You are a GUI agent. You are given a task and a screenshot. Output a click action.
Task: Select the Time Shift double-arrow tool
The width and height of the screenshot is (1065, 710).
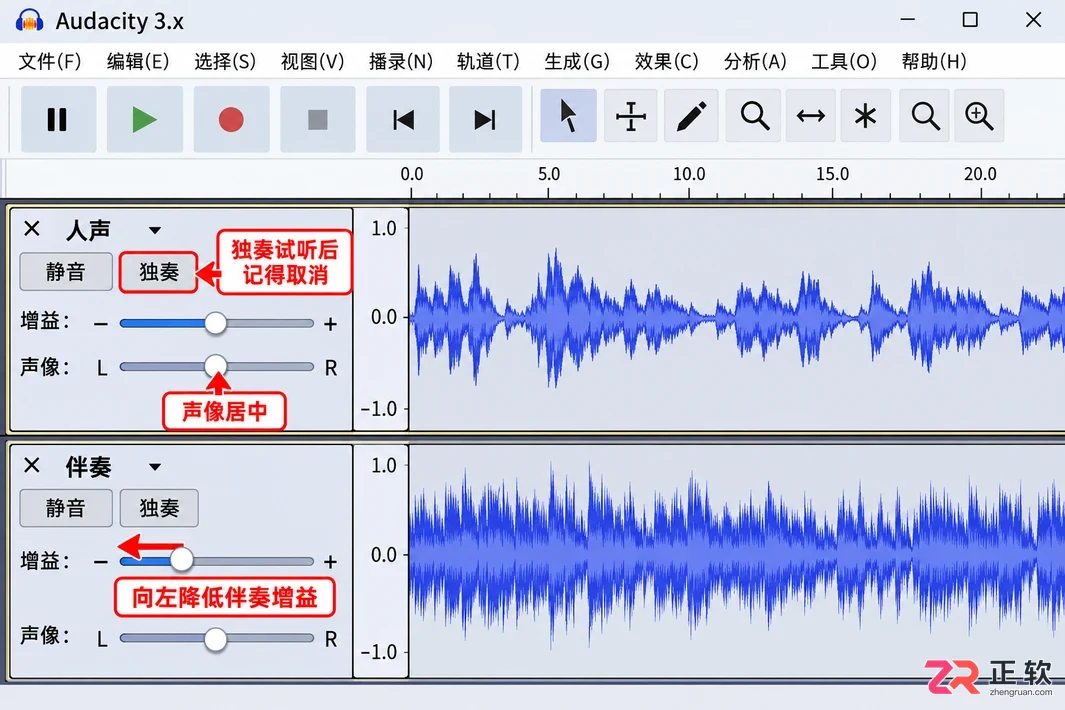(810, 116)
